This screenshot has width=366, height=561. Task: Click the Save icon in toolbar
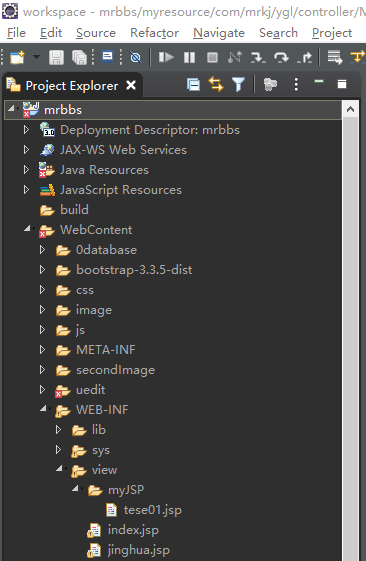pyautogui.click(x=56, y=57)
